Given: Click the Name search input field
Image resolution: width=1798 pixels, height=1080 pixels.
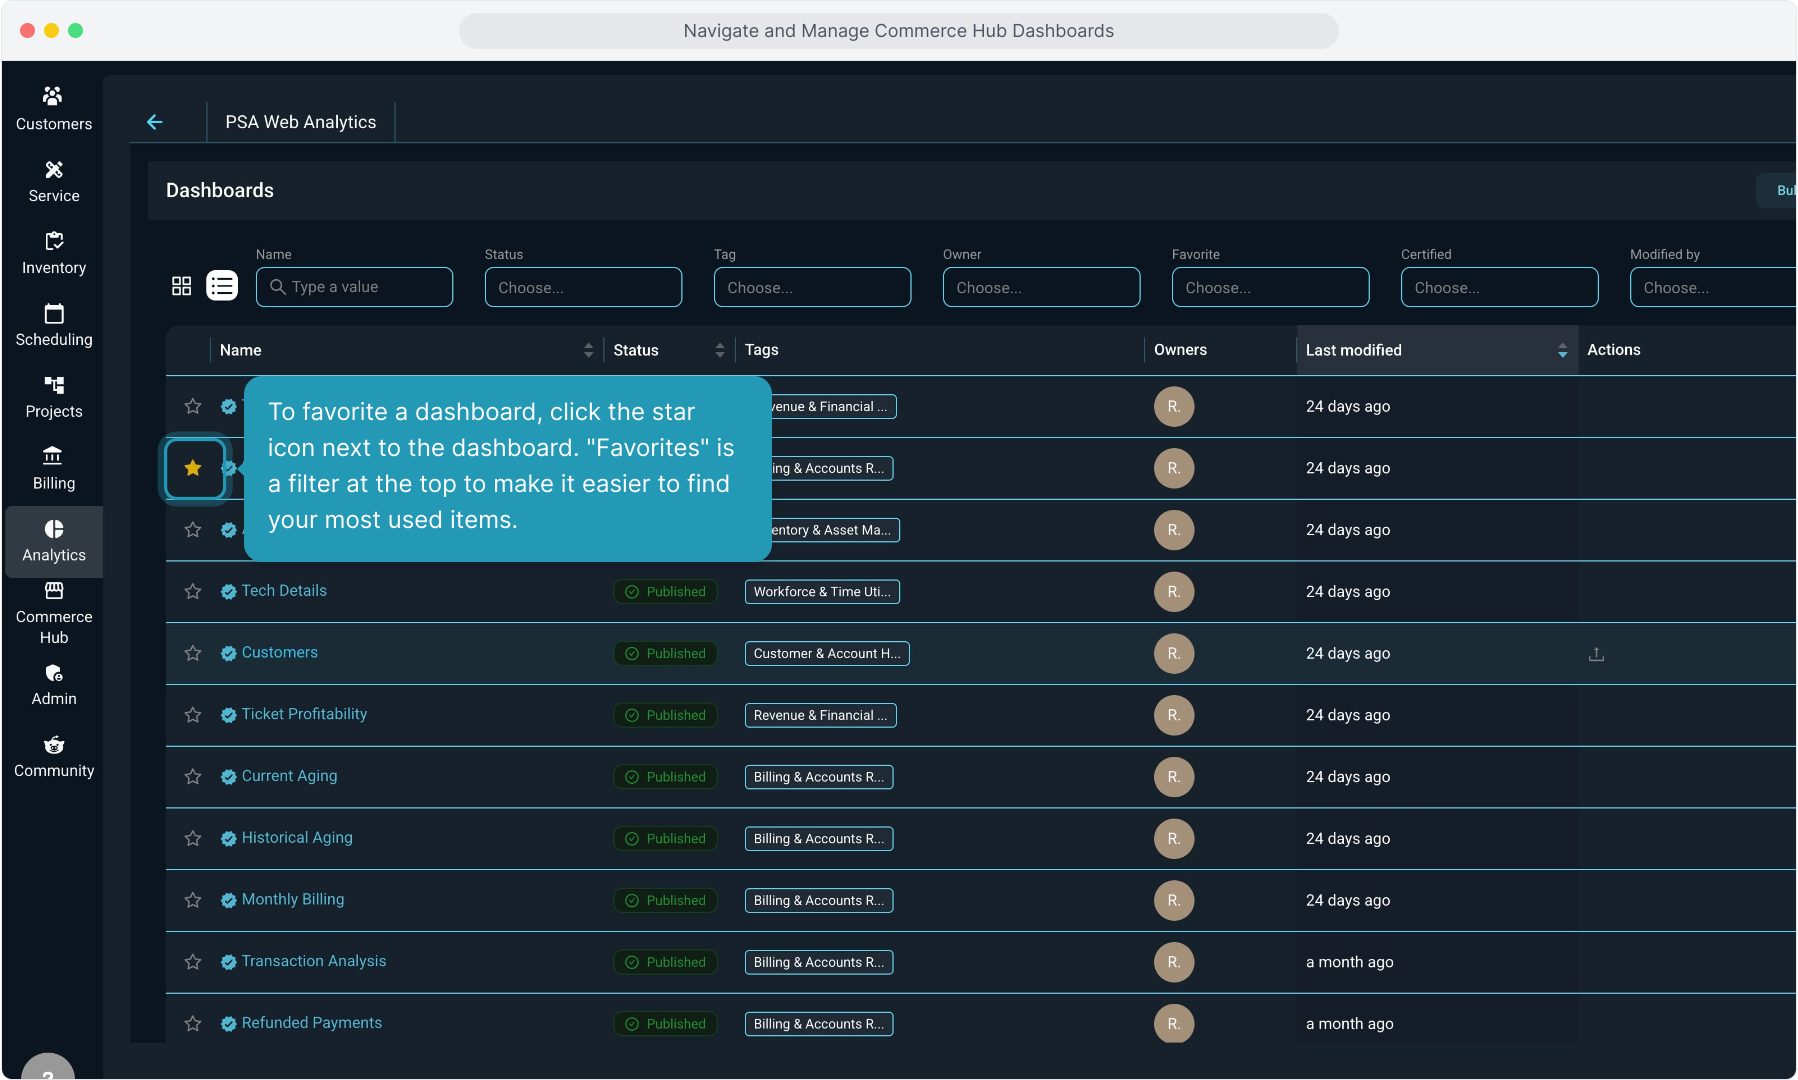Looking at the screenshot, I should pyautogui.click(x=355, y=287).
